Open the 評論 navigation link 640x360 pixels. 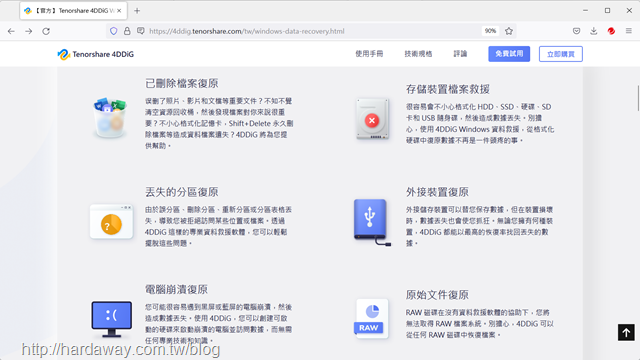(x=460, y=54)
